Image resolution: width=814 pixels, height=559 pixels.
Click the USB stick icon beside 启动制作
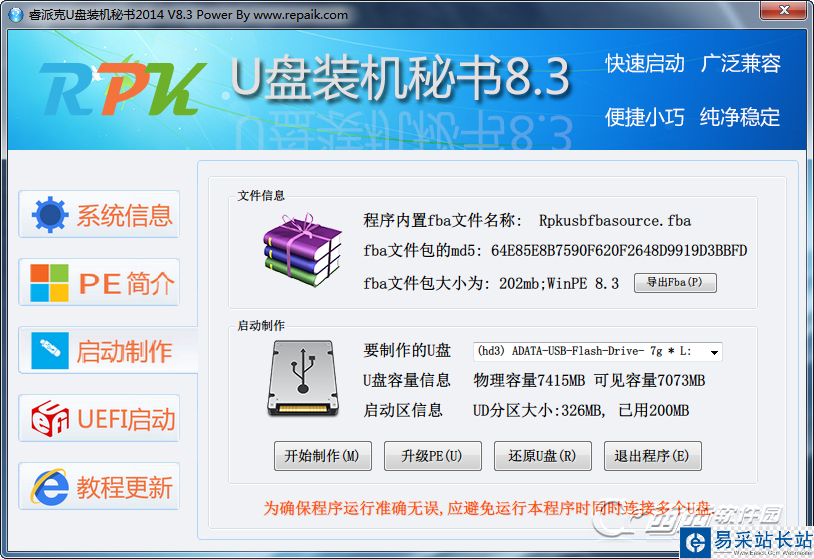pos(50,351)
